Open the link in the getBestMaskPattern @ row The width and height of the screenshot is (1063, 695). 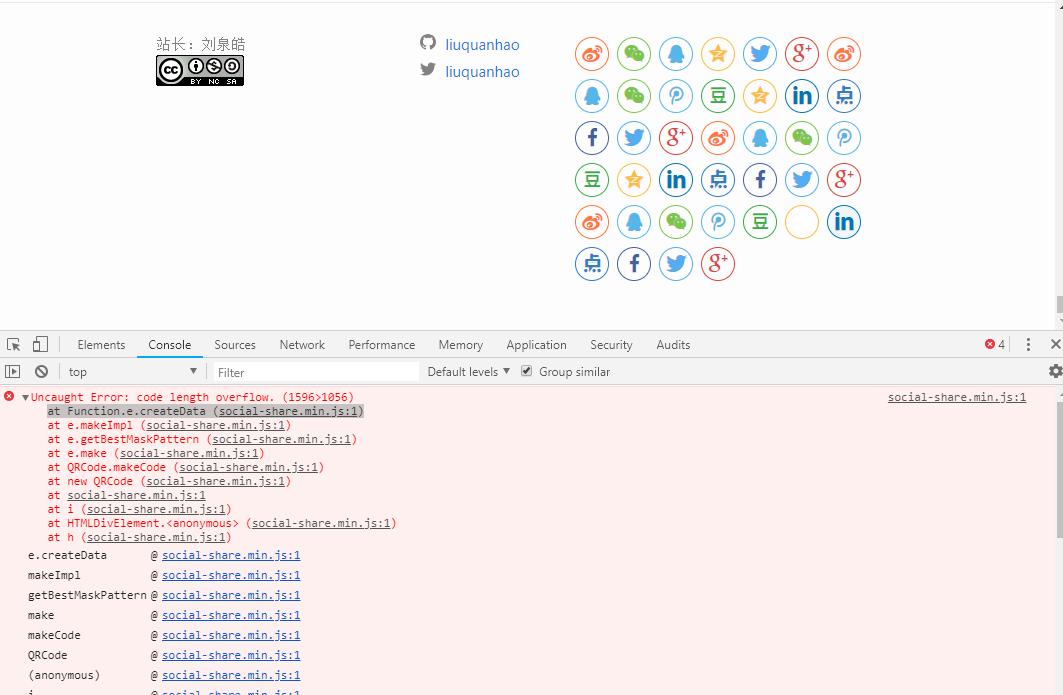point(231,595)
